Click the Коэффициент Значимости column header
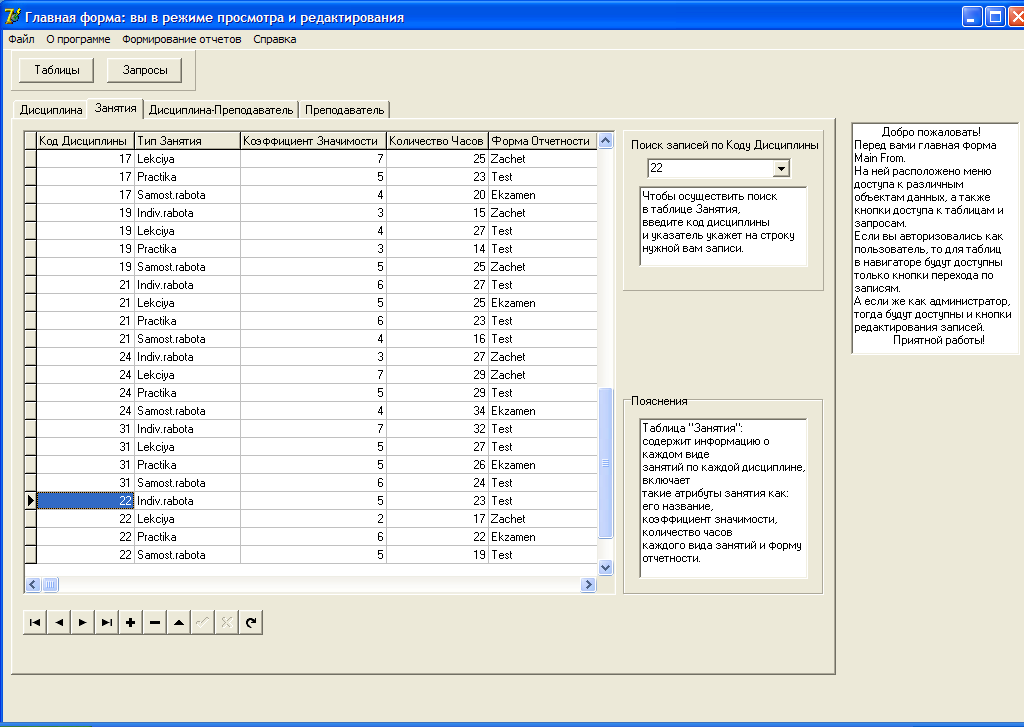Image resolution: width=1024 pixels, height=727 pixels. click(x=313, y=140)
